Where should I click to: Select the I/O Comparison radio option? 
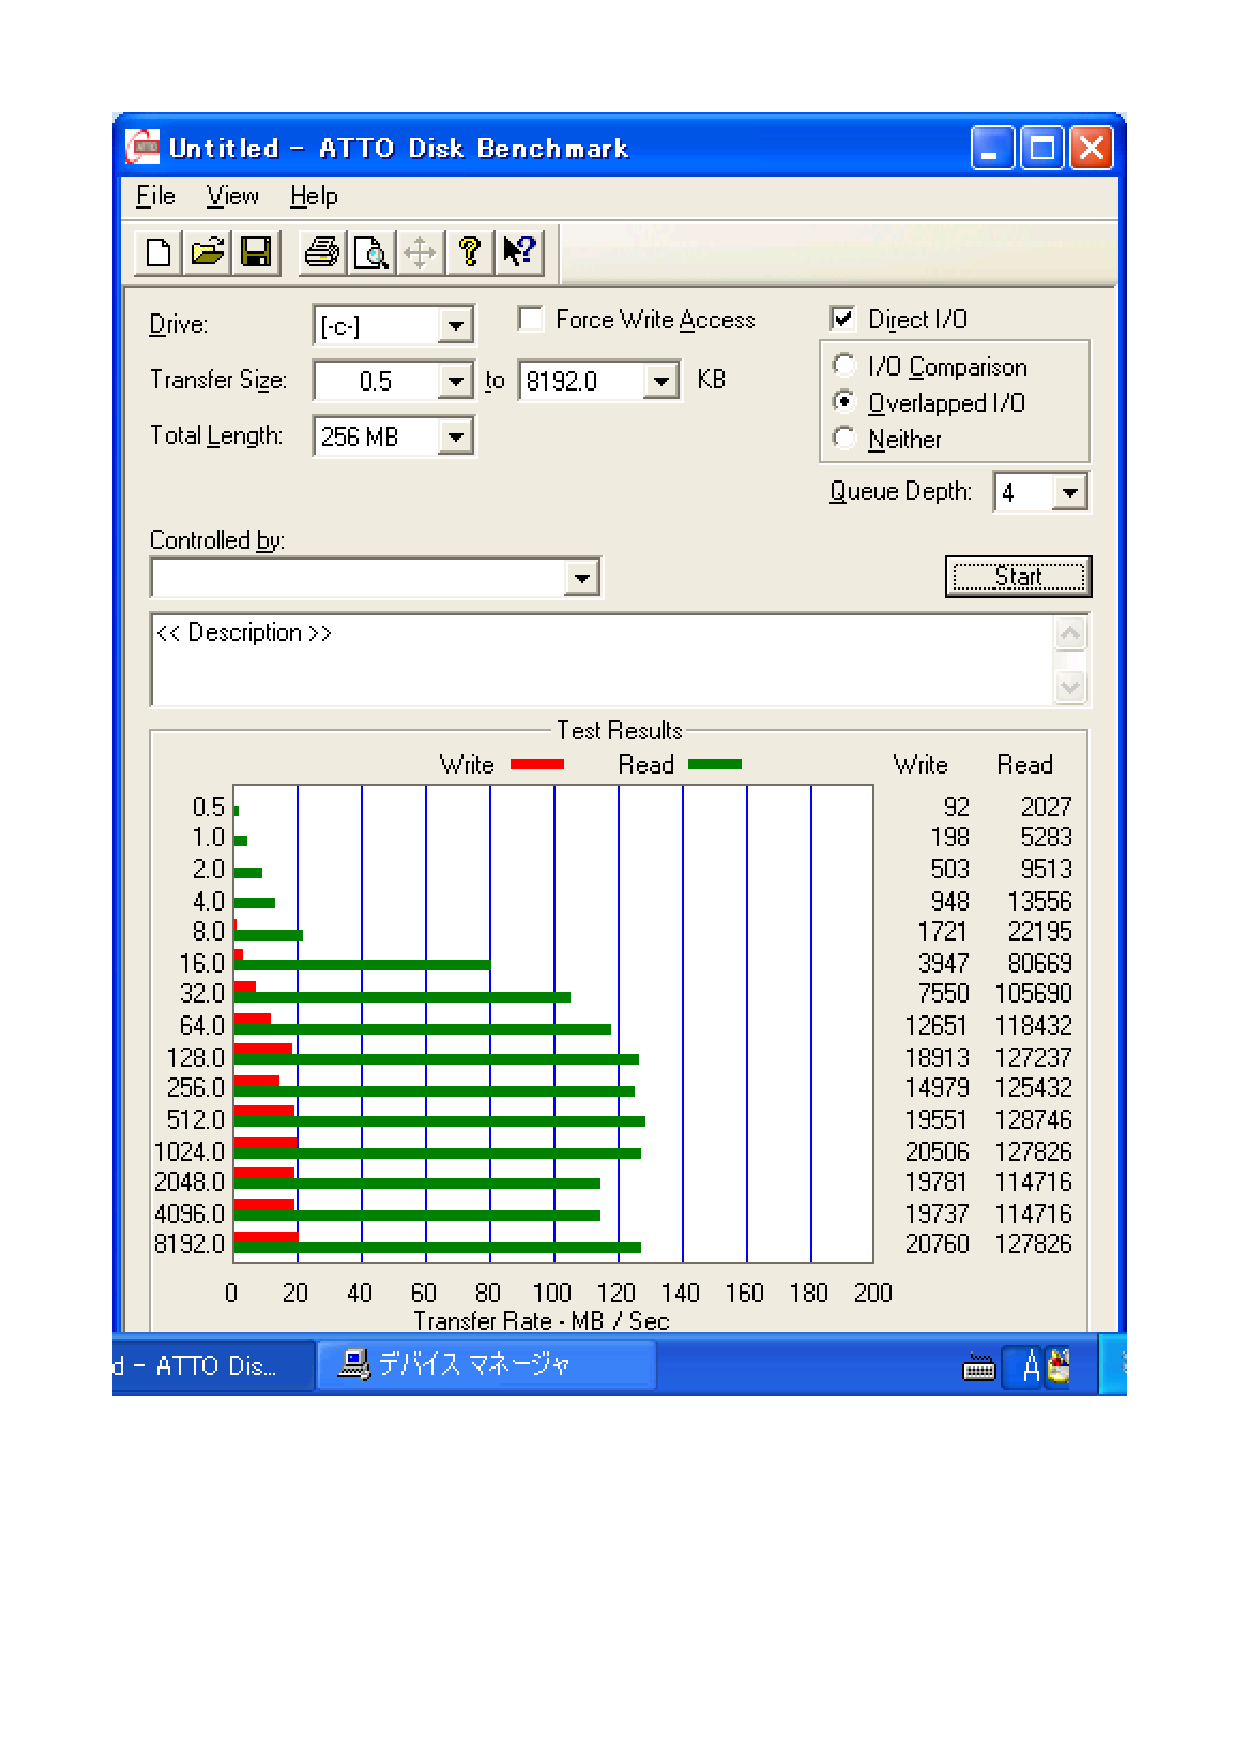[x=845, y=366]
